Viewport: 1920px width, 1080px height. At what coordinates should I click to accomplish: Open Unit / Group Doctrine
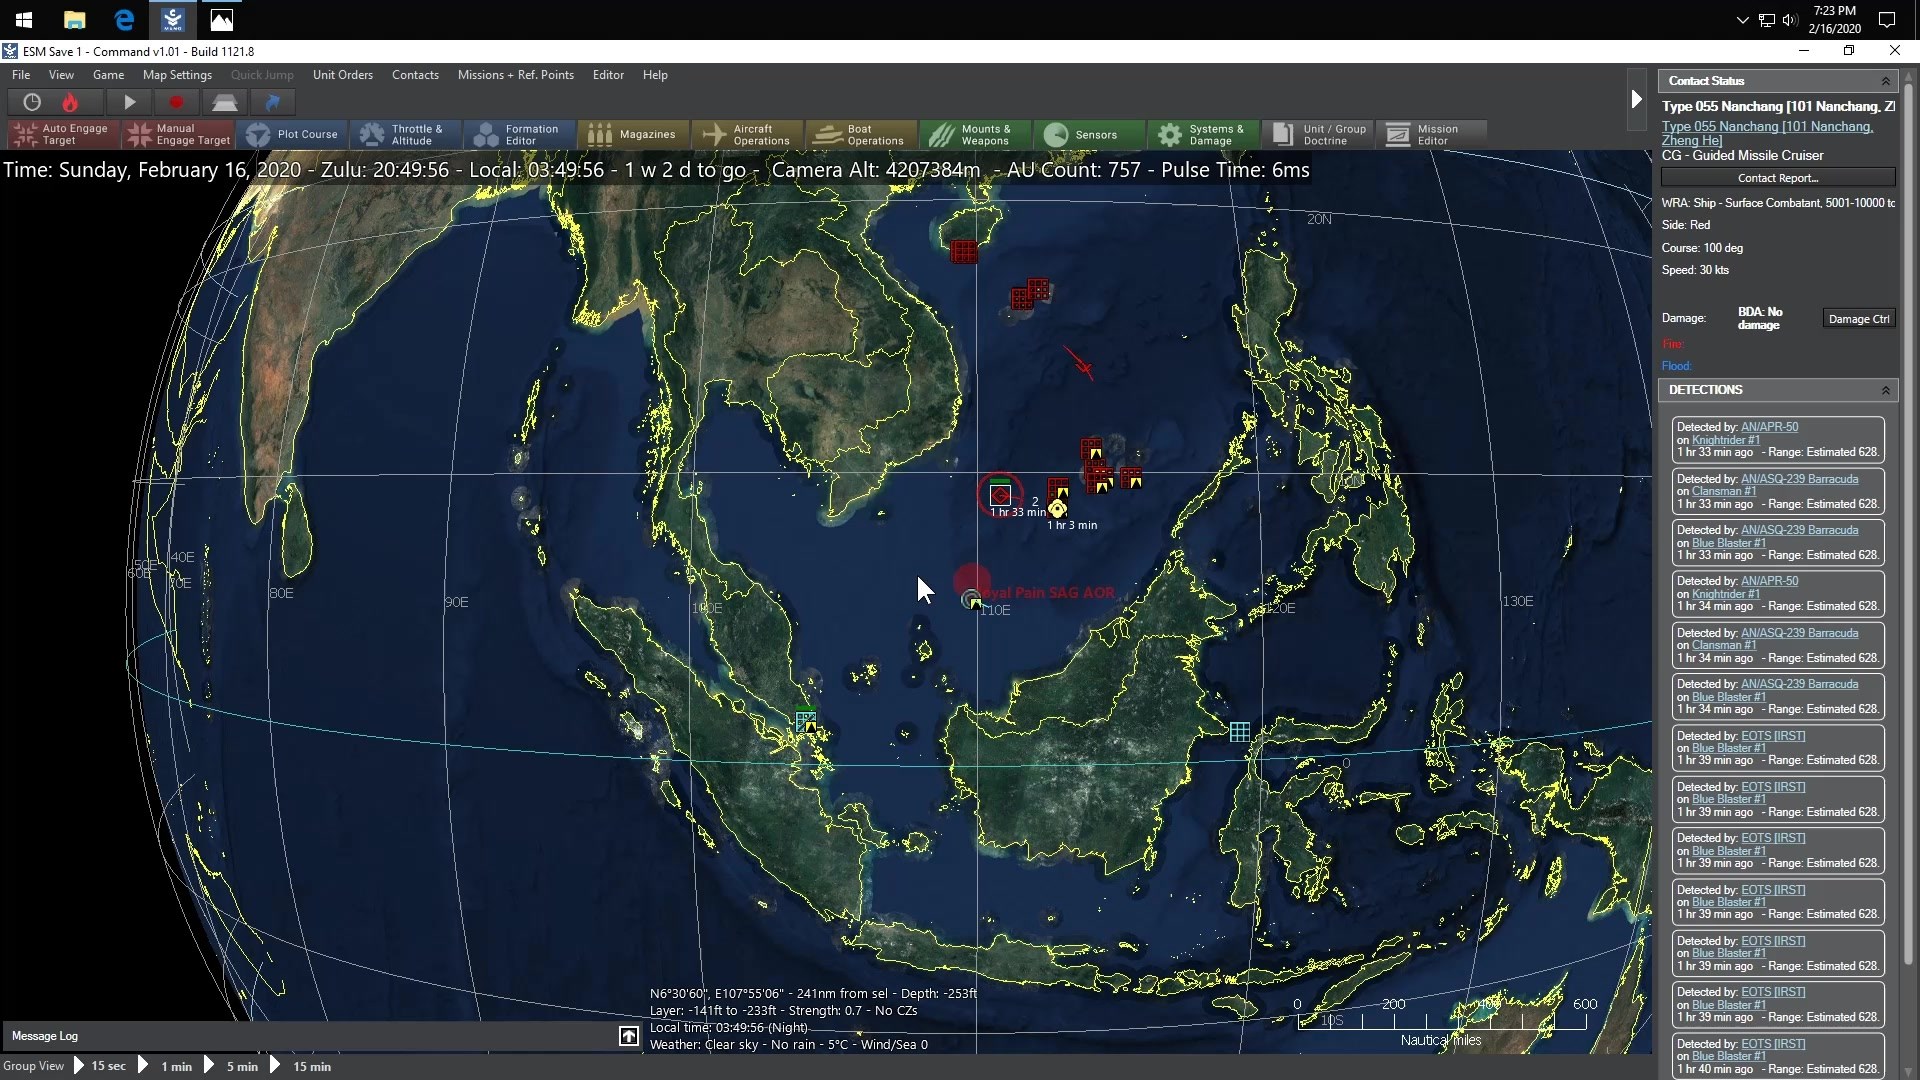pos(1318,134)
